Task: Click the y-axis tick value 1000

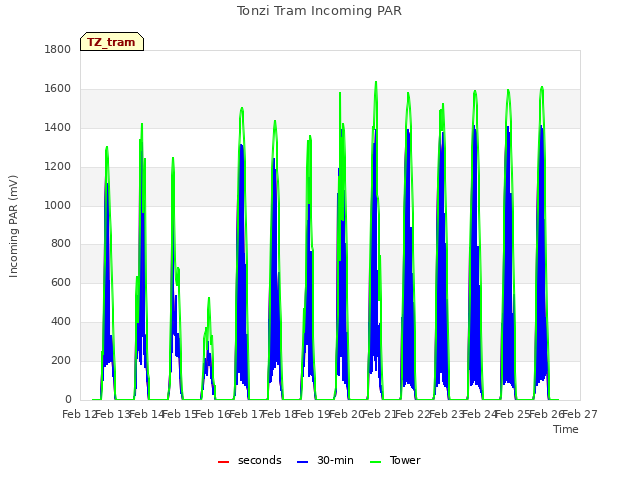Action: point(58,205)
